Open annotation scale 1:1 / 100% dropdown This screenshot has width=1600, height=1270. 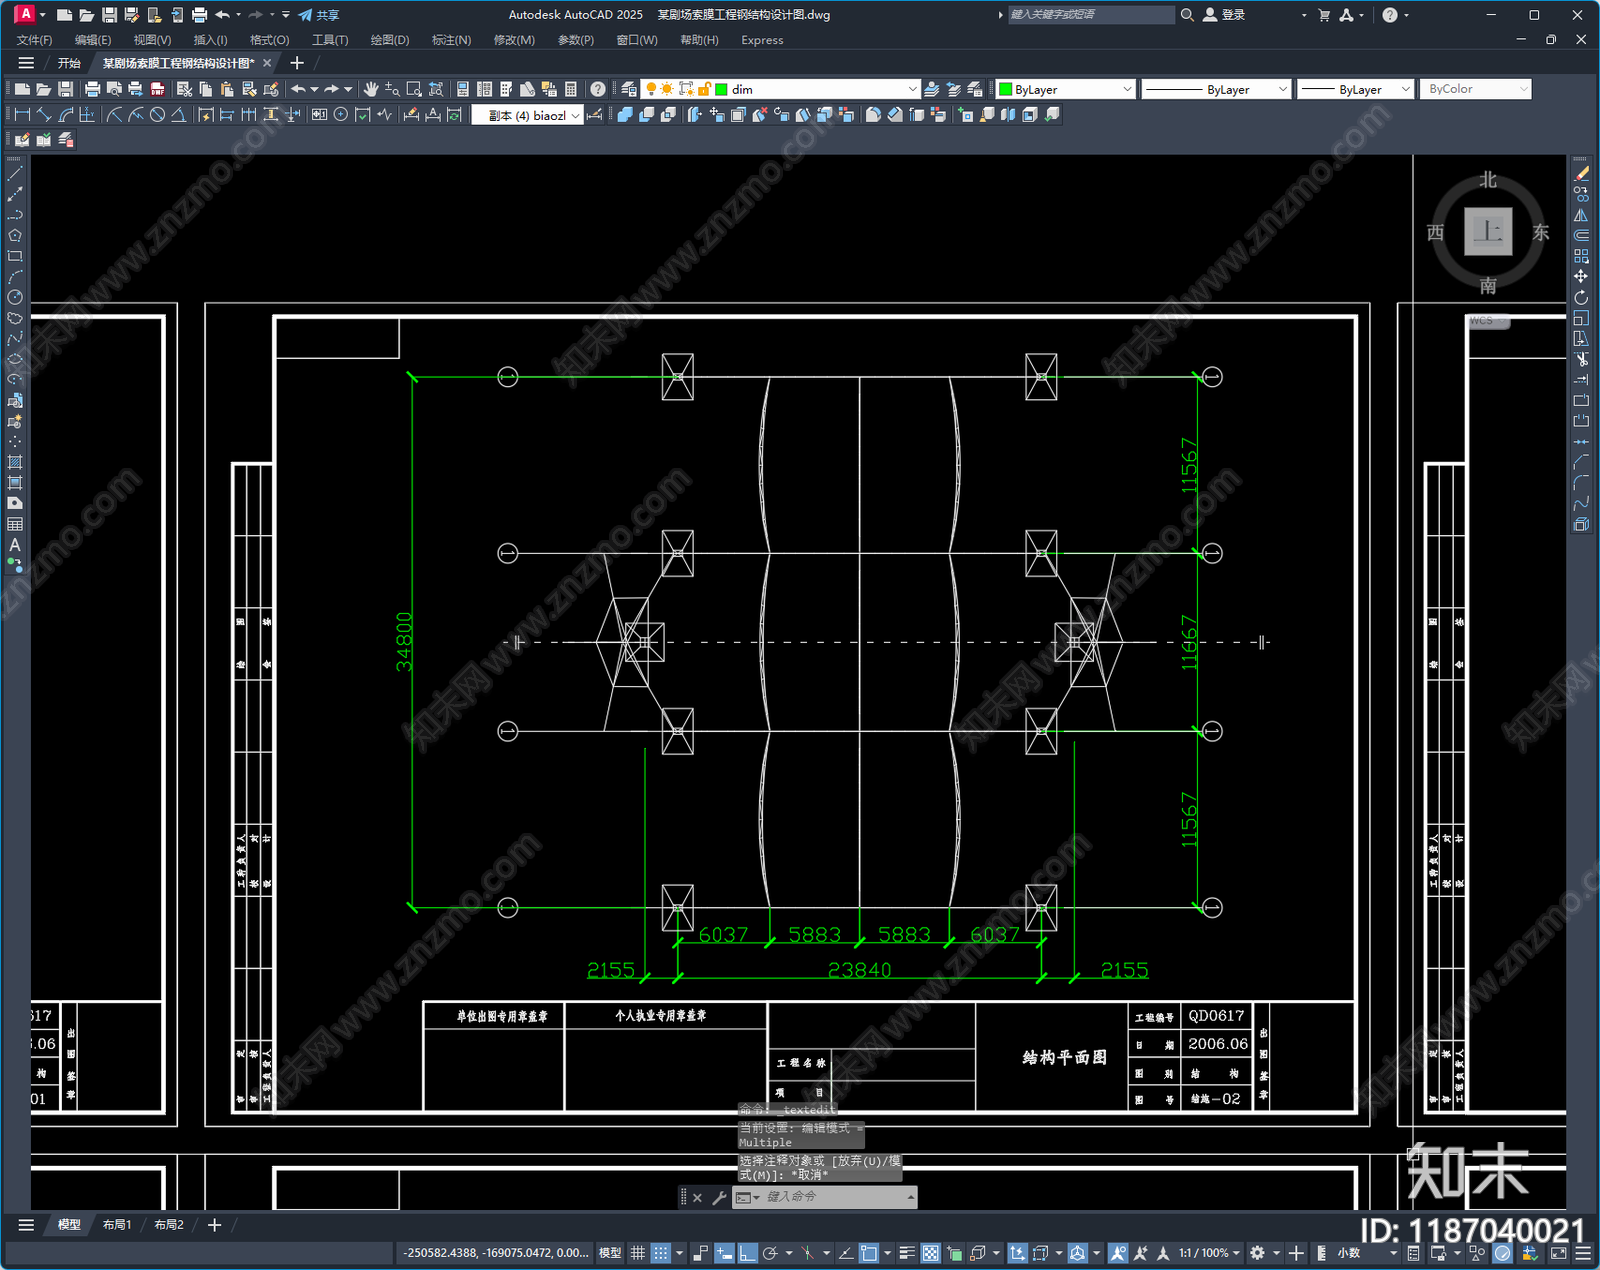click(1209, 1253)
